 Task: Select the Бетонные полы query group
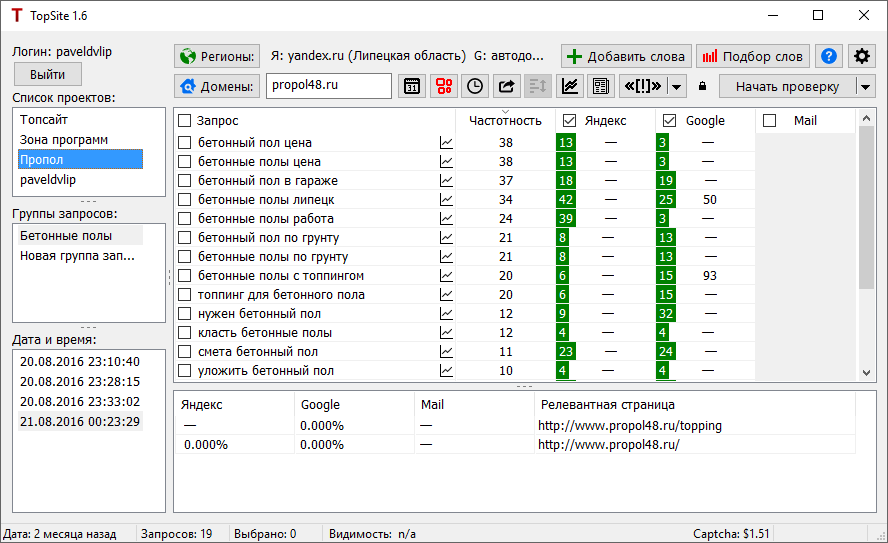(x=80, y=236)
